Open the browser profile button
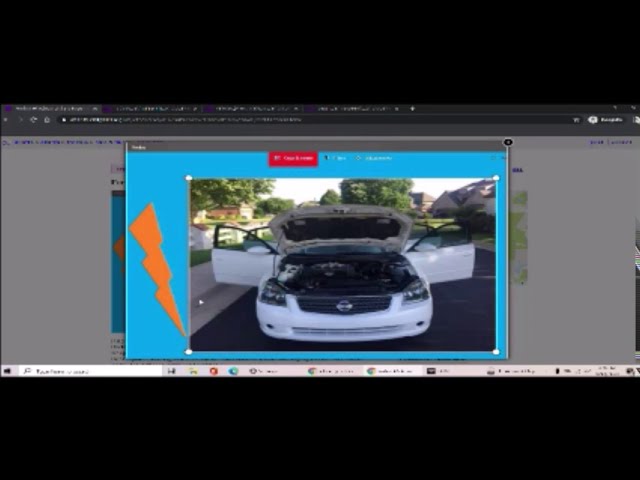The height and width of the screenshot is (480, 640). point(606,119)
